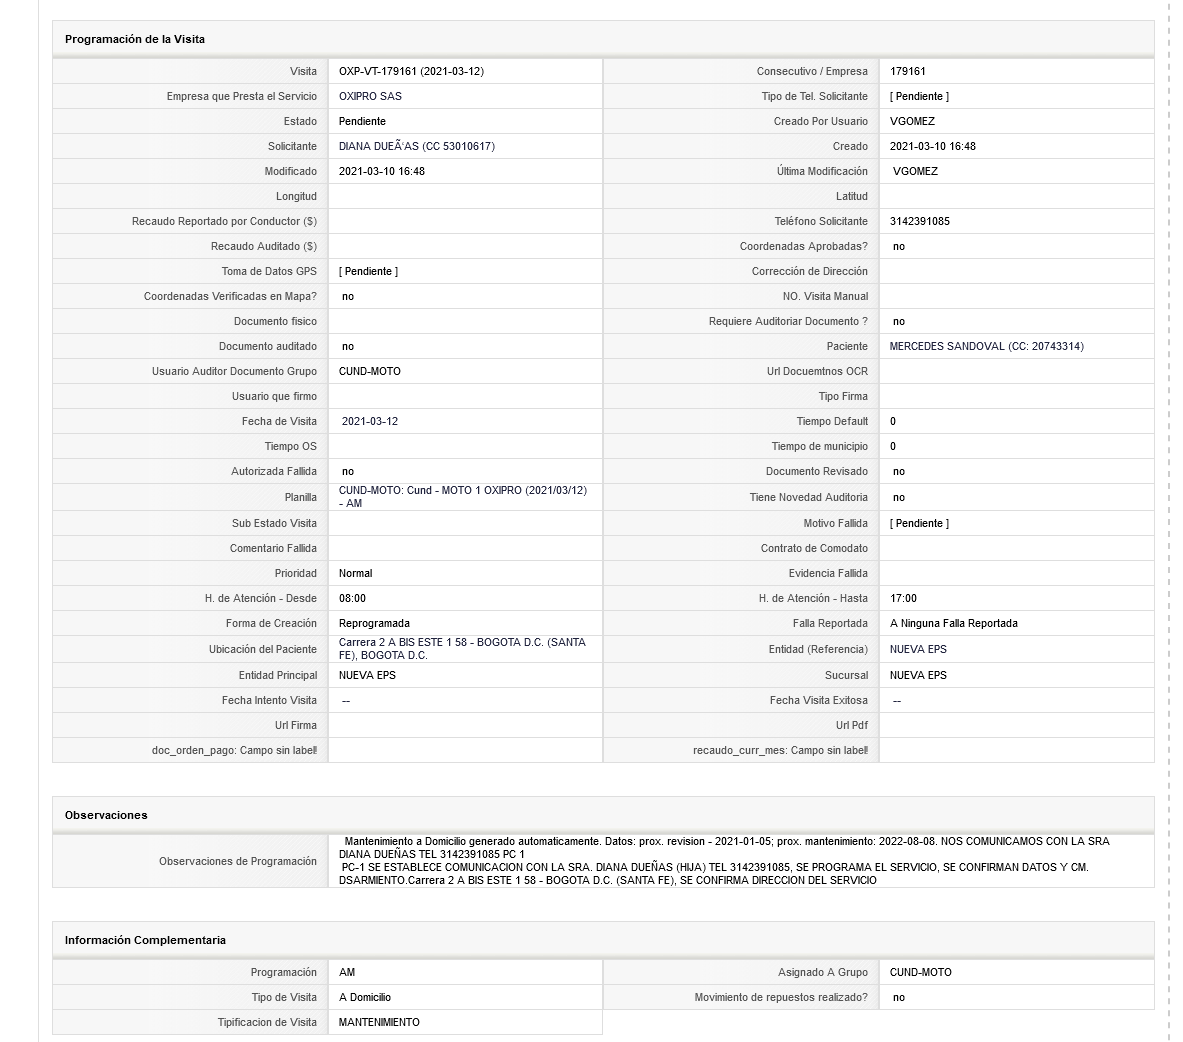Open patient link MERCEDES SANDOVAL (CC: 20743314)
This screenshot has width=1183, height=1042.
(986, 346)
